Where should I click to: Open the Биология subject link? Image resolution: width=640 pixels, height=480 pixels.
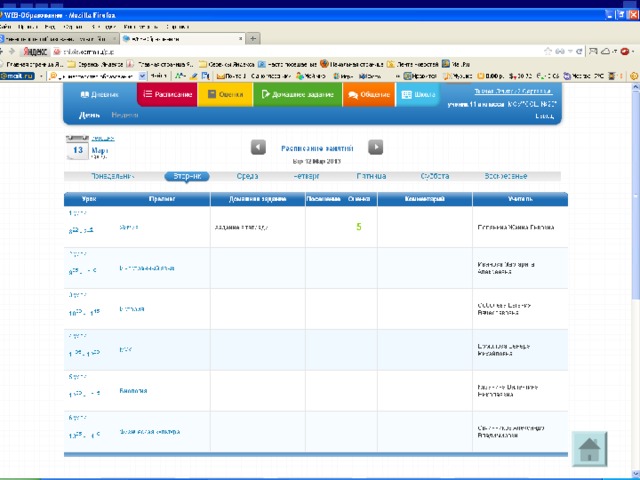coord(134,390)
